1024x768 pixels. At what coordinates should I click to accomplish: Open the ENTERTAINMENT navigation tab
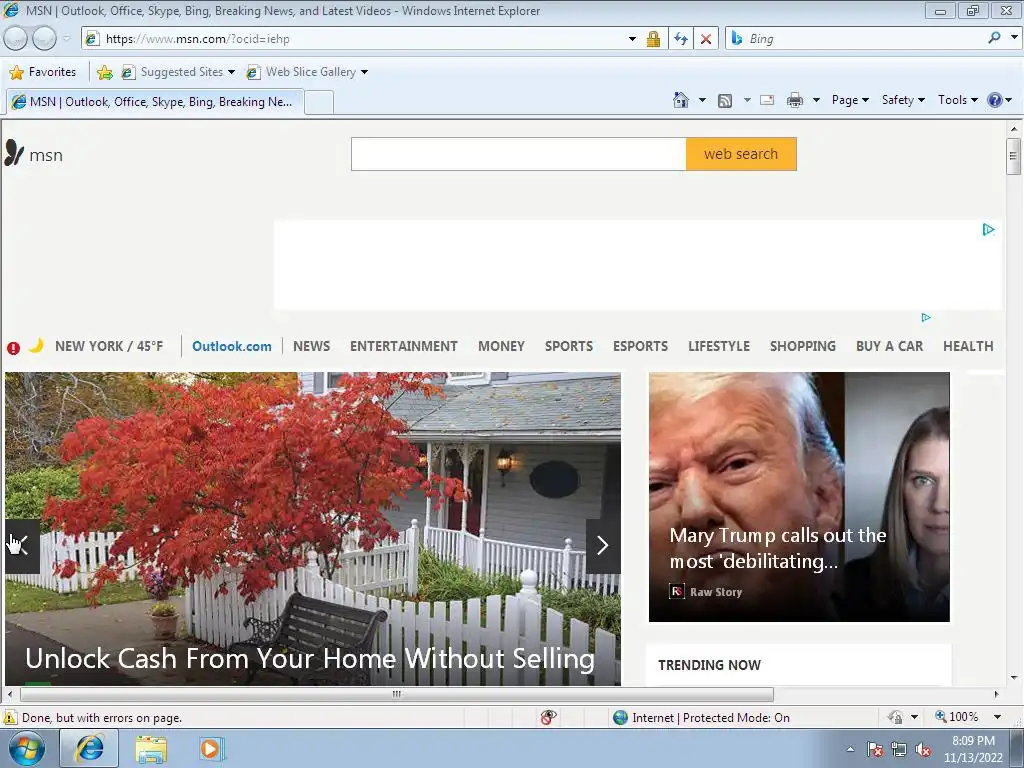point(404,346)
